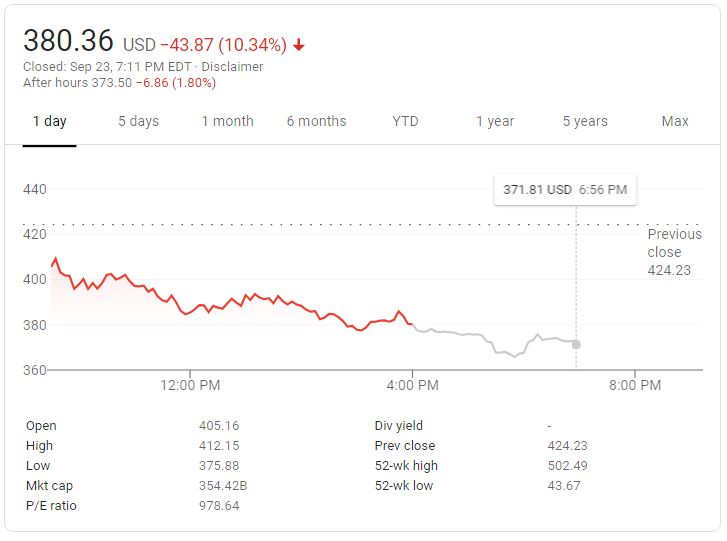Click the red down arrow price indicator
The image size is (727, 541).
tap(299, 45)
